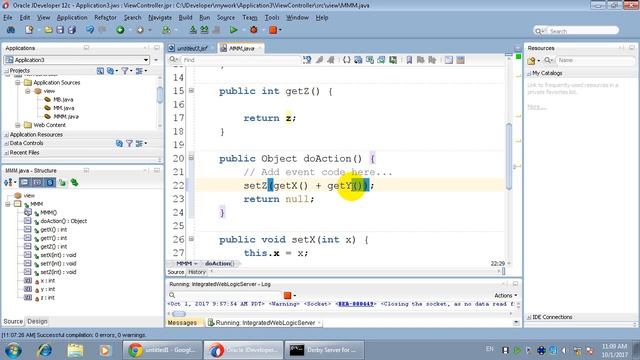
Task: Click the Refresh icon in Data Controls header
Action: [x=119, y=143]
